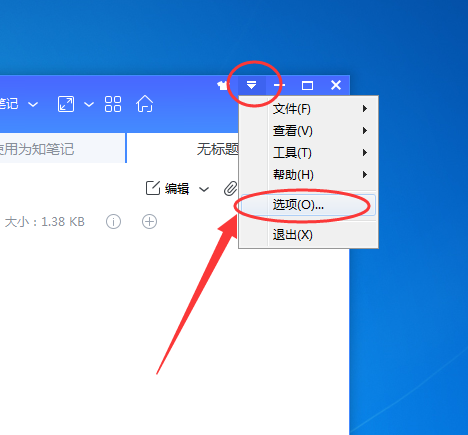468x435 pixels.
Task: Show note info via circled i icon
Action: [113, 222]
